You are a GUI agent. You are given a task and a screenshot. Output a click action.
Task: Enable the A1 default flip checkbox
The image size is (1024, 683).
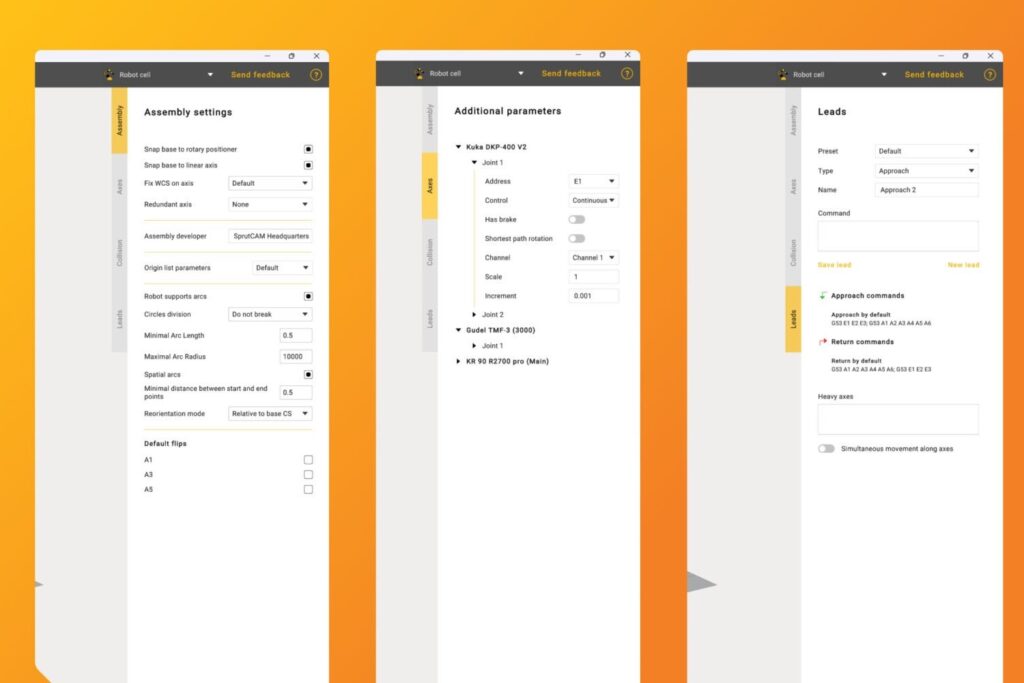[308, 460]
